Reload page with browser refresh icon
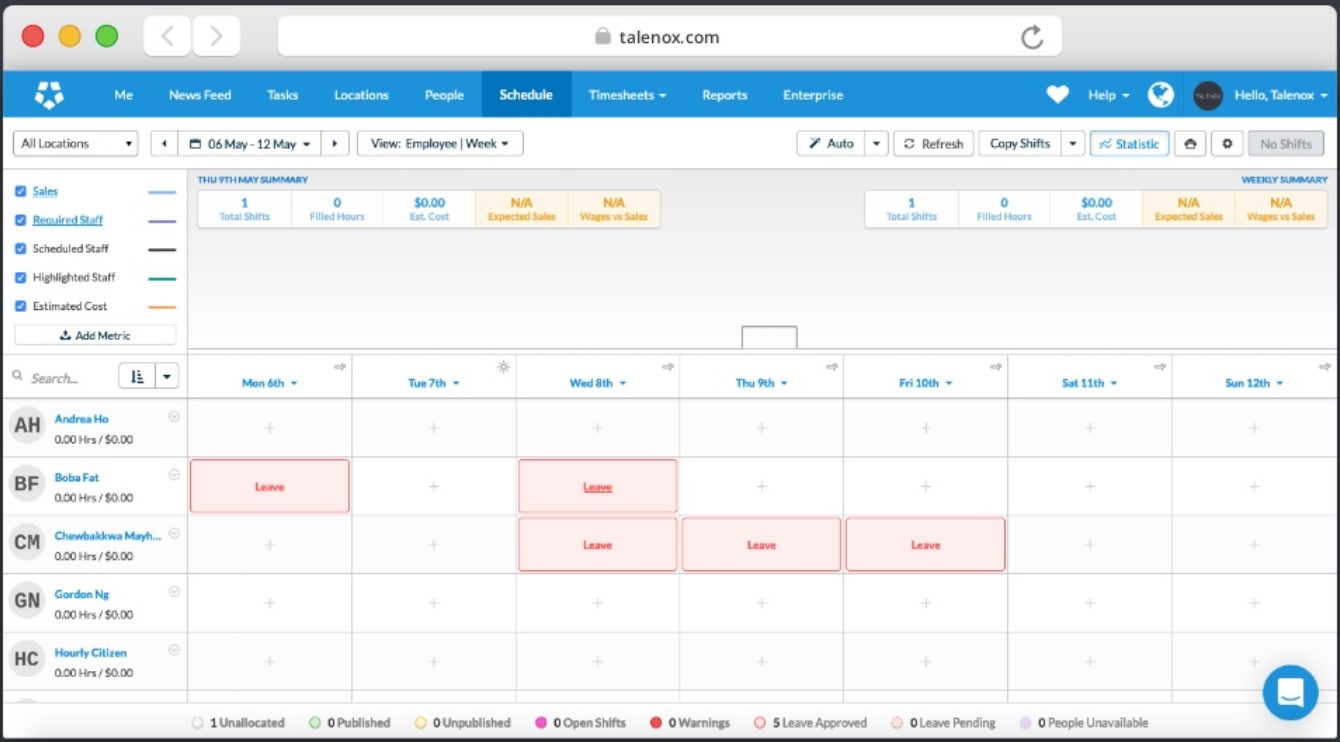Viewport: 1340px width, 742px height. 1031,38
